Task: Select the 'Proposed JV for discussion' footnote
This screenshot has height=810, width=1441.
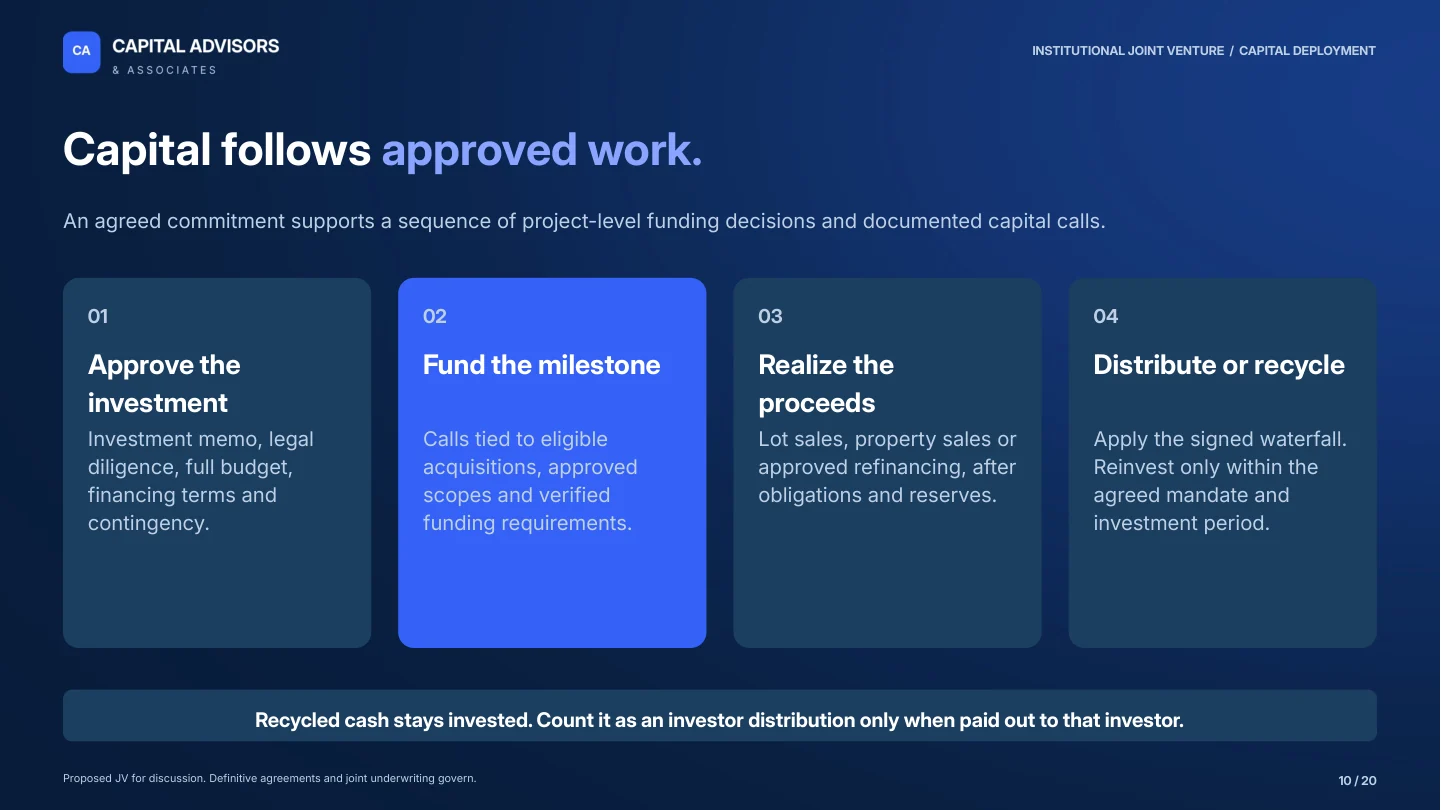Action: [270, 778]
